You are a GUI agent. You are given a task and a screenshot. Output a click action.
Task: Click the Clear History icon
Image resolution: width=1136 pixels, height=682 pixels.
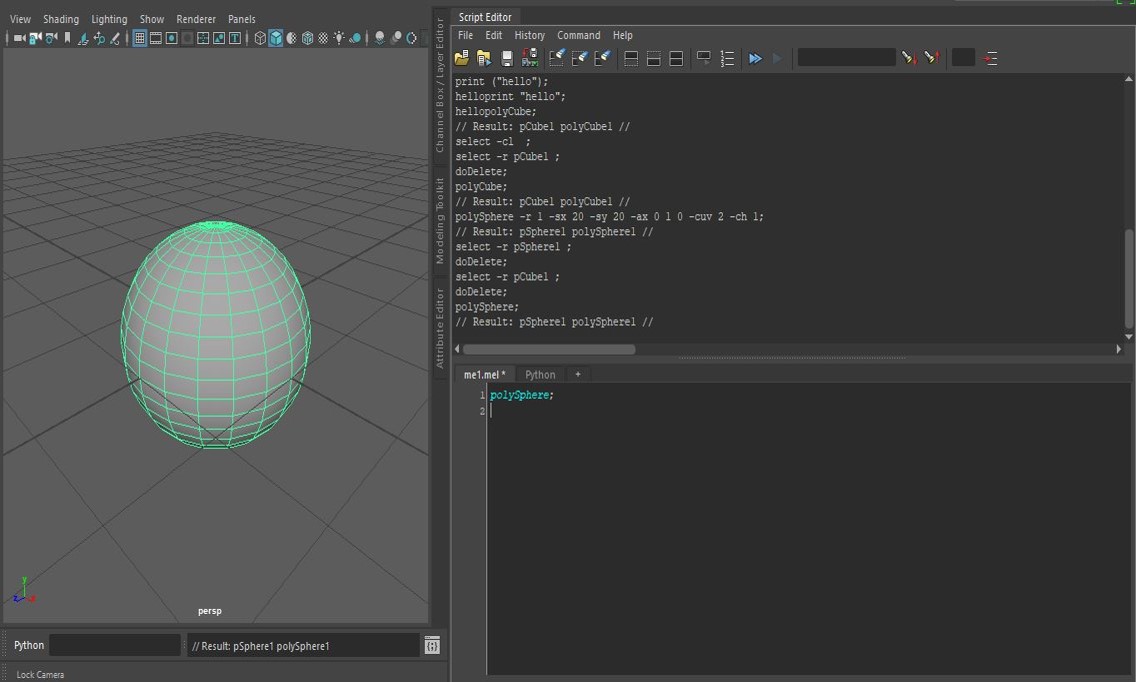pyautogui.click(x=557, y=59)
